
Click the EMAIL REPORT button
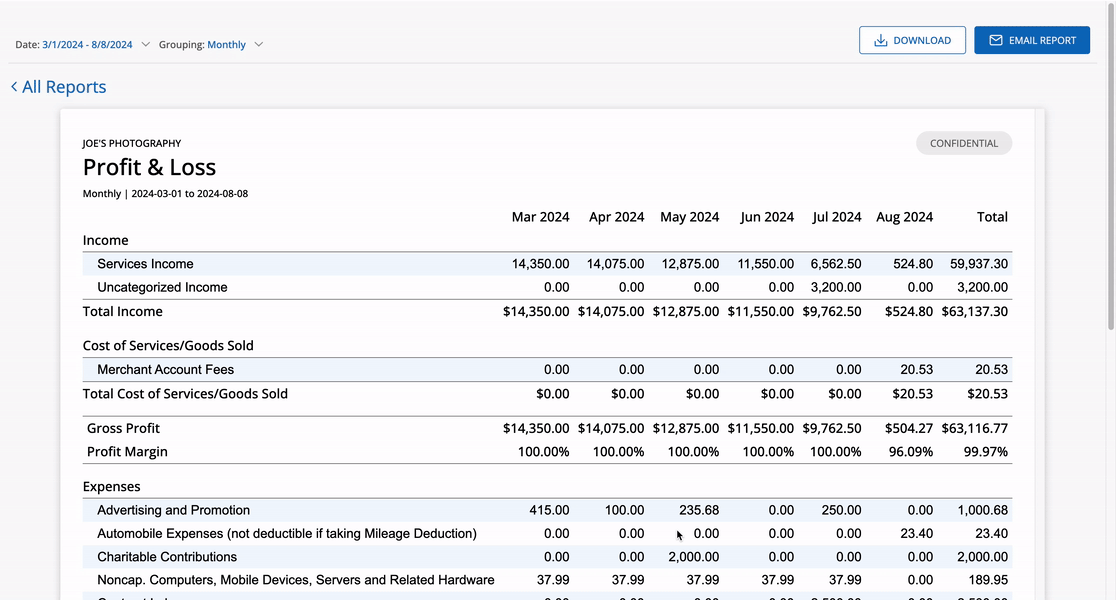(1032, 40)
